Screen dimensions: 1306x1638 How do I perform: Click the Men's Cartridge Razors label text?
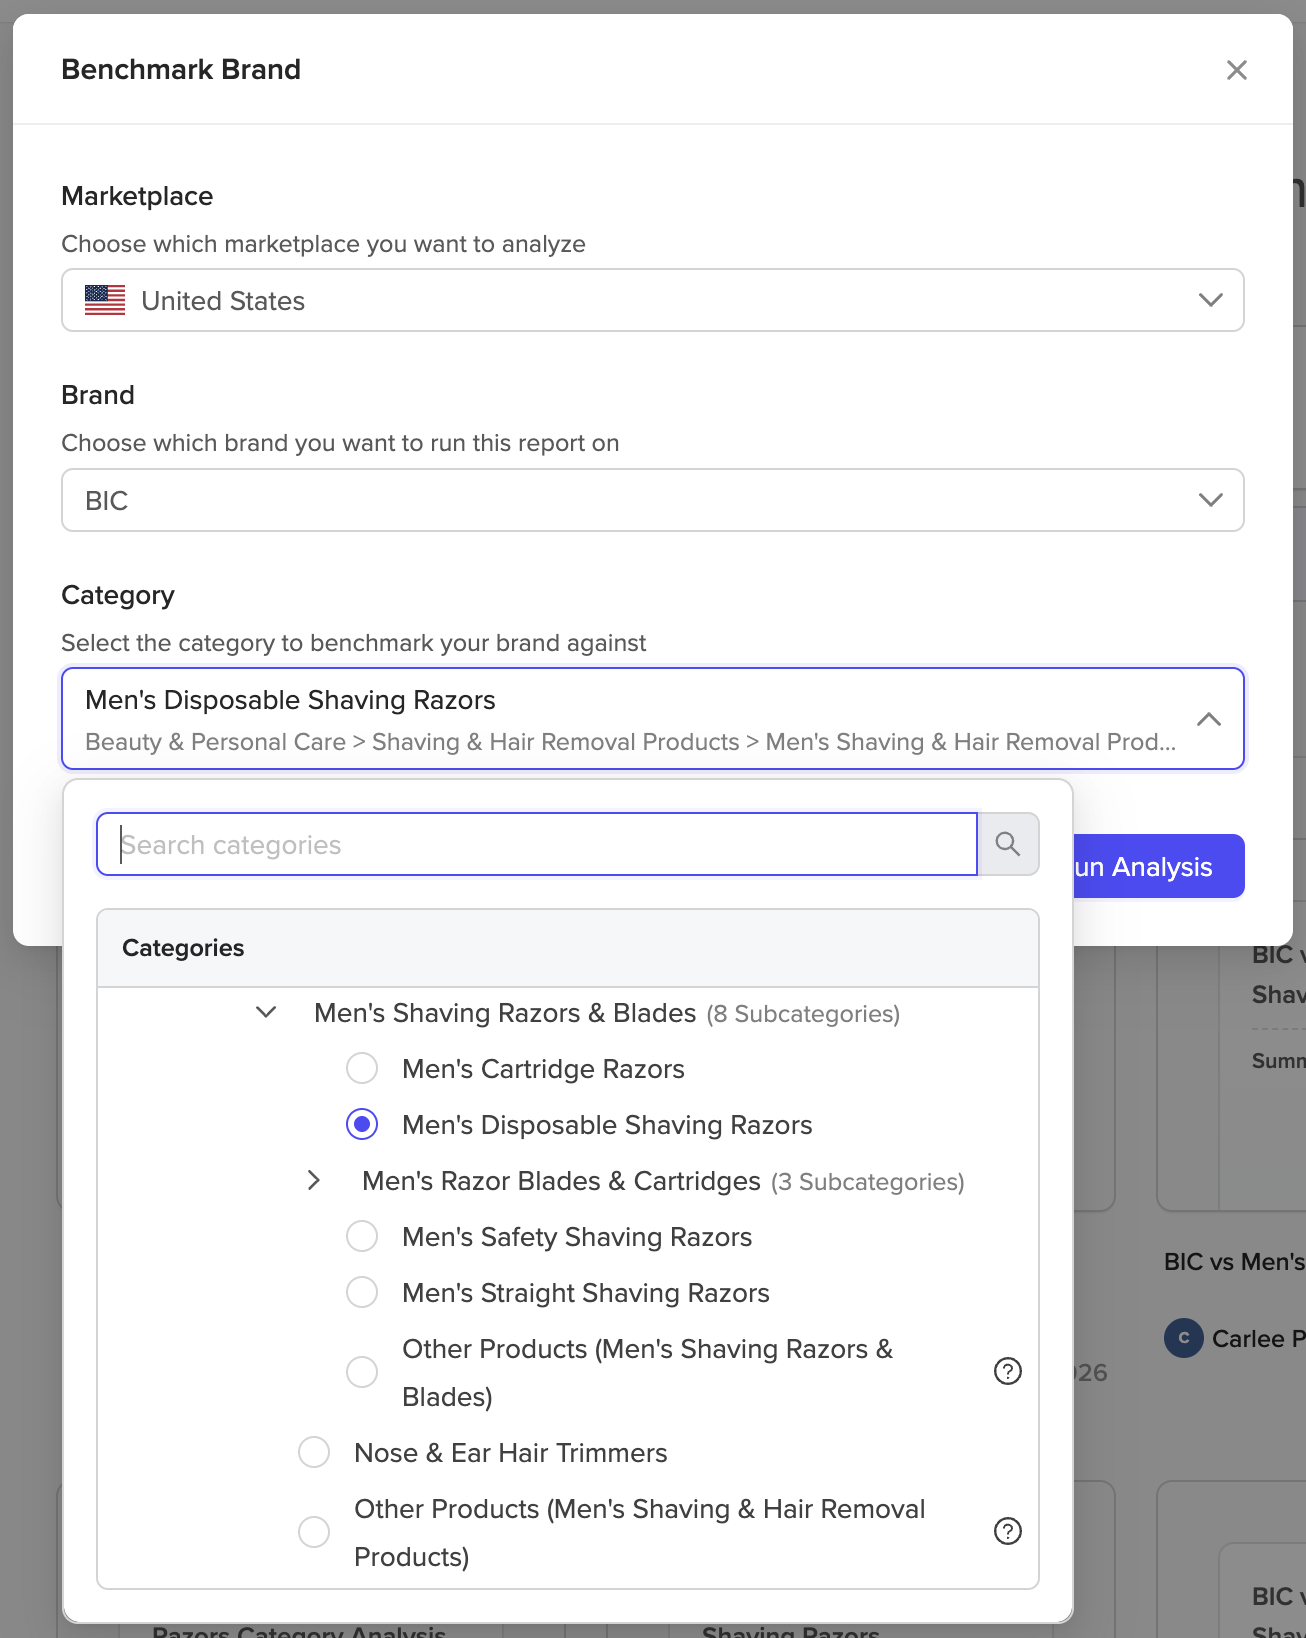point(543,1069)
